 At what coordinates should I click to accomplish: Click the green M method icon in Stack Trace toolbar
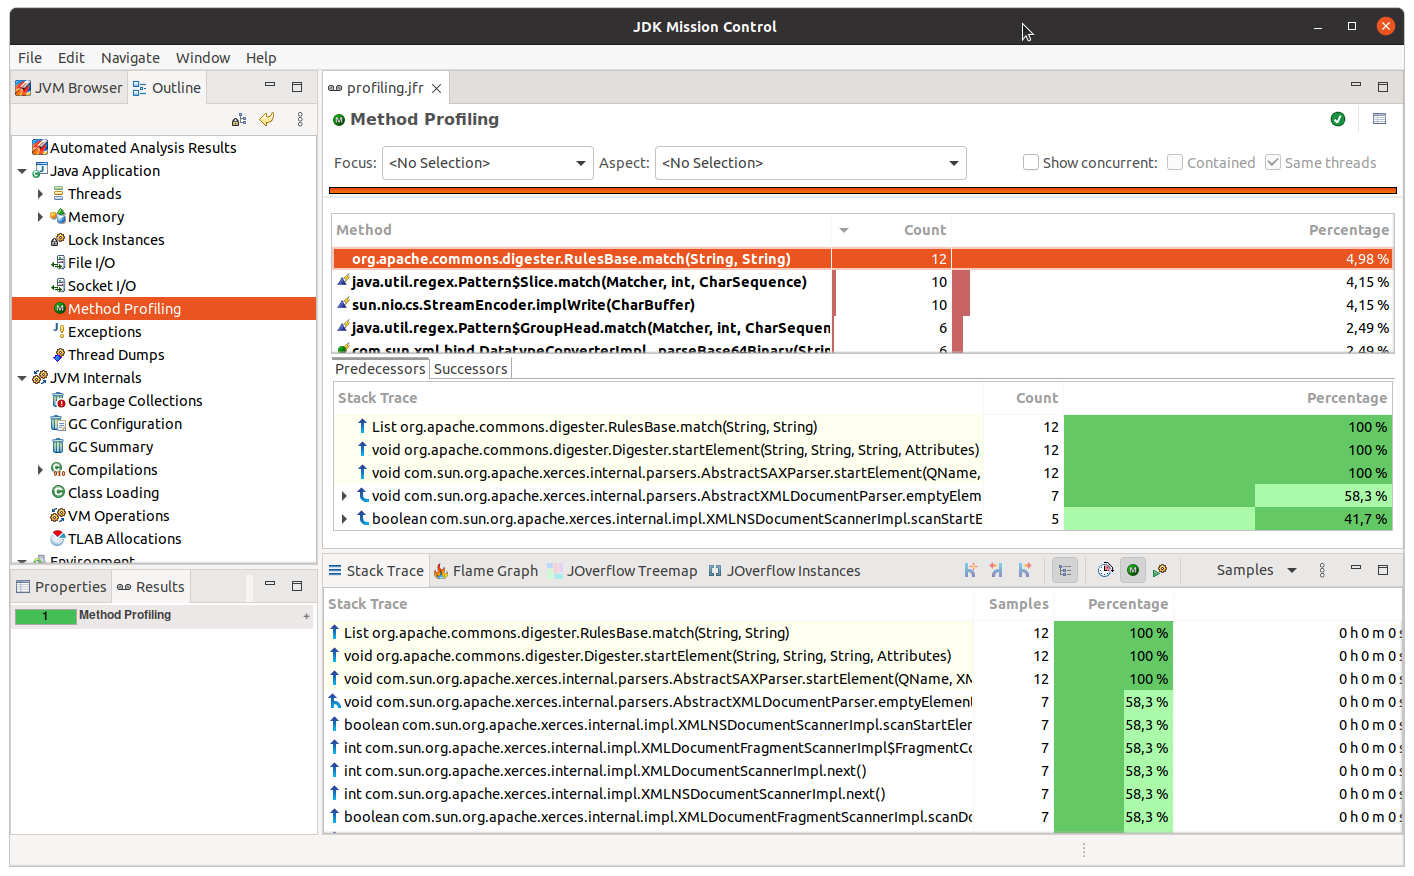pos(1132,570)
